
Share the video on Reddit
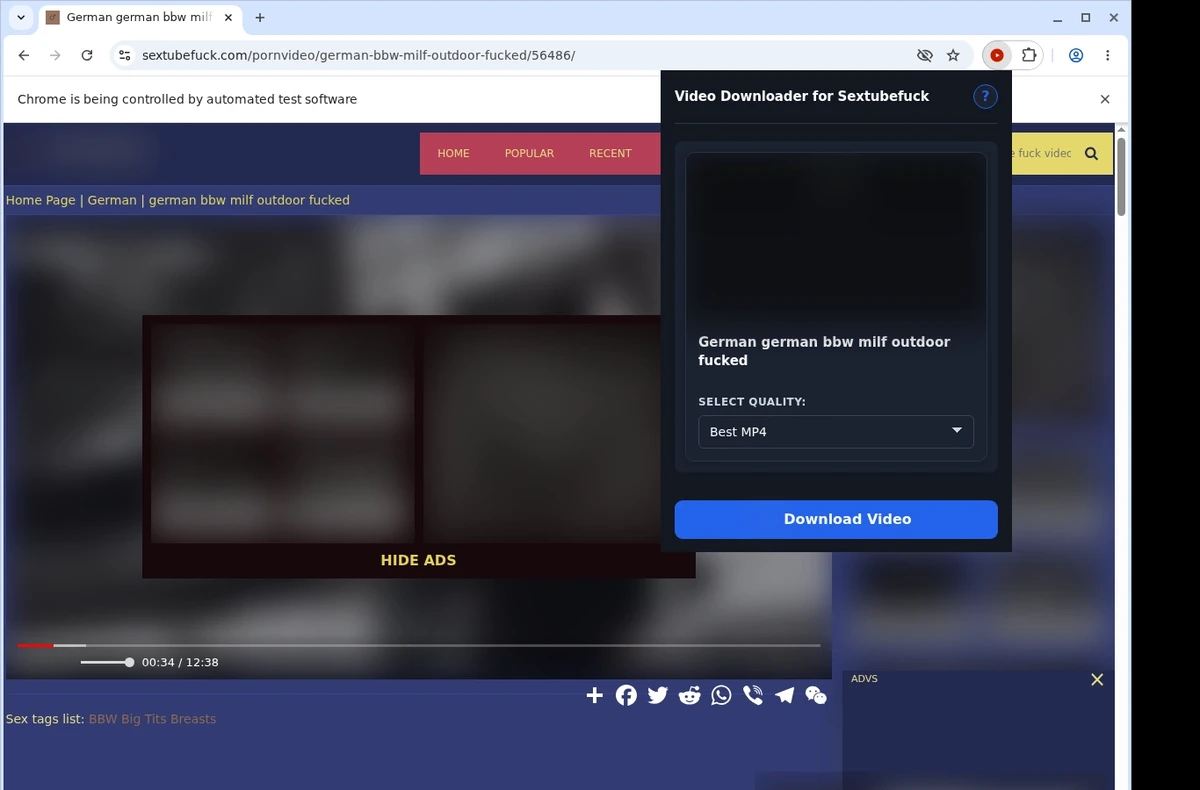click(689, 695)
